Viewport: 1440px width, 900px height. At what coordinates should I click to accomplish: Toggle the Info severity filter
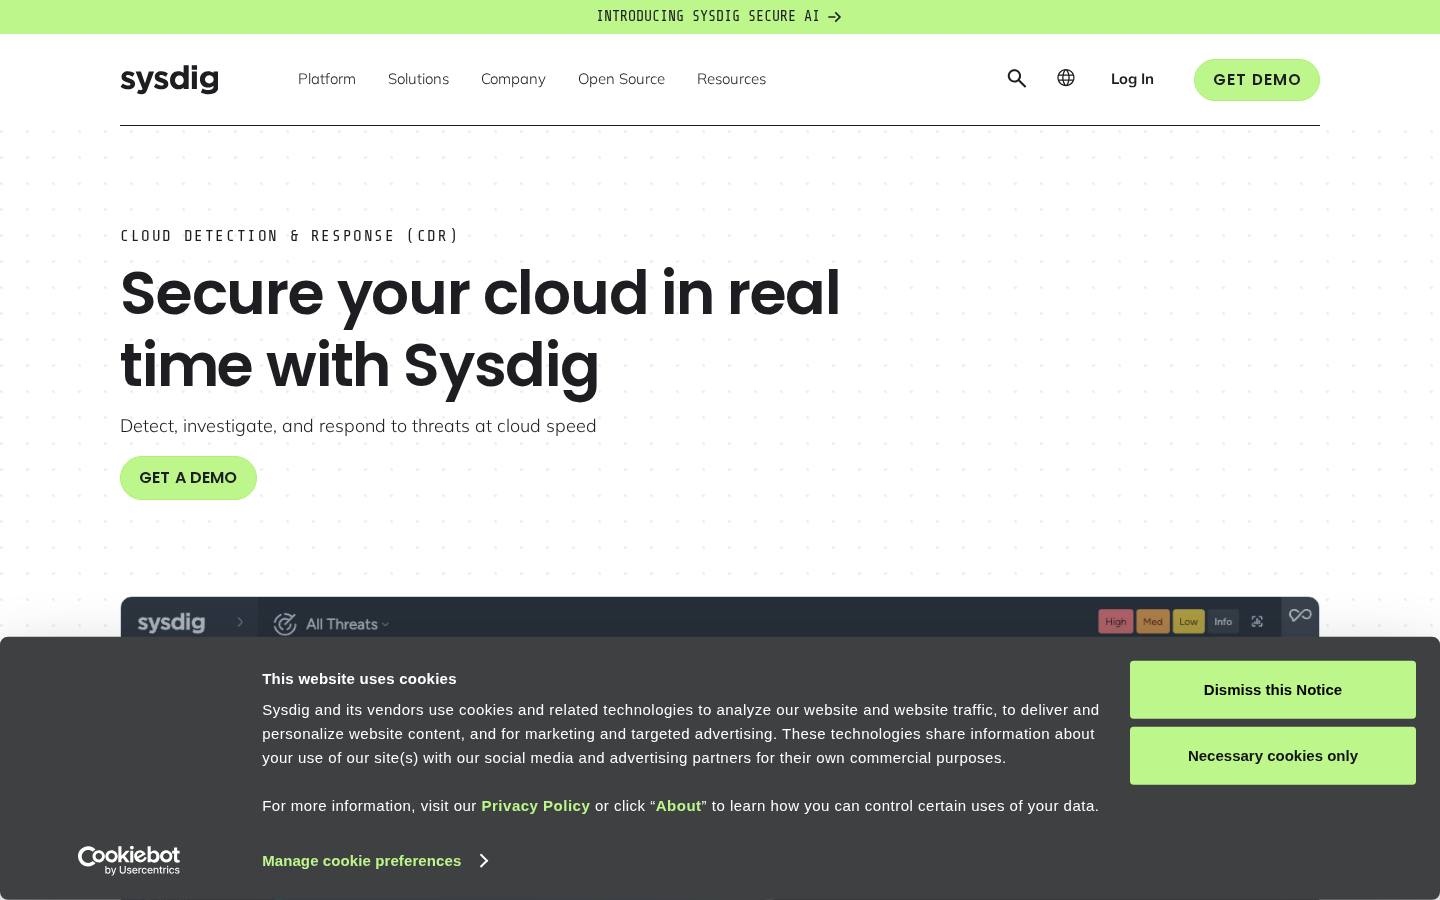(1223, 622)
